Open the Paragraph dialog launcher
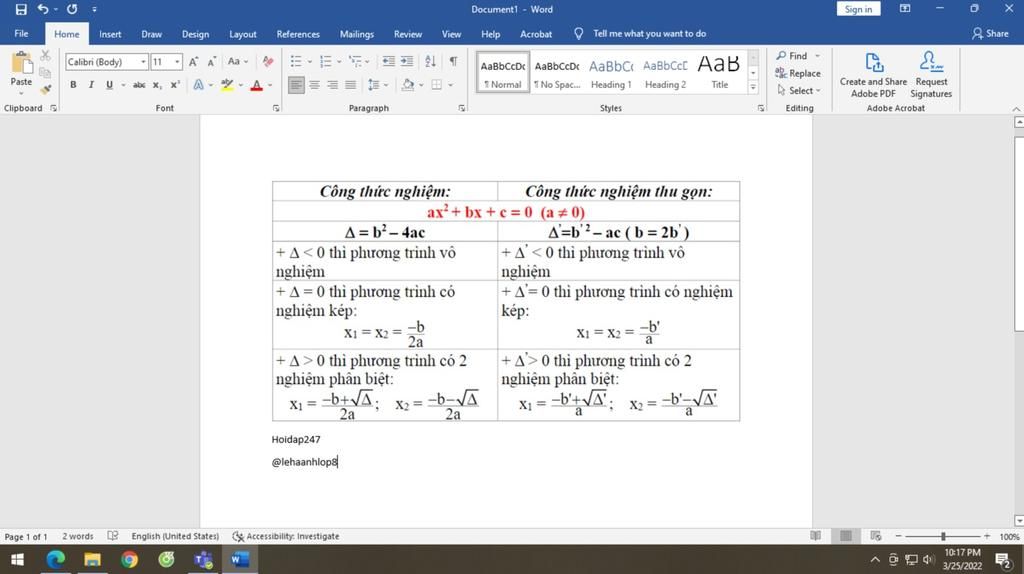 [x=462, y=108]
